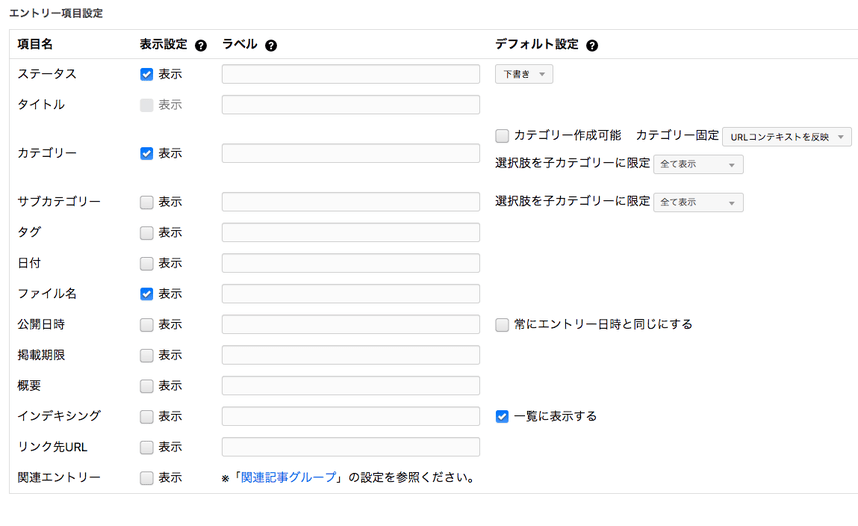Check カテゴリー作成可能 checkbox
Screen dimensions: 858x526
502,136
